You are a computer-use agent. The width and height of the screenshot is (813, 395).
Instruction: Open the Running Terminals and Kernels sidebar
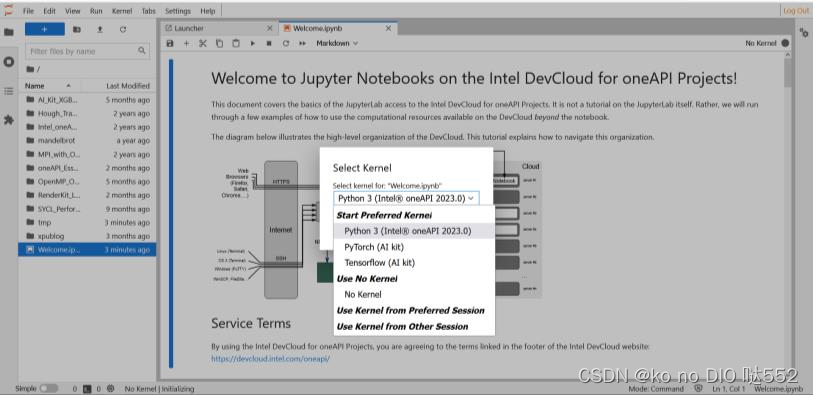[x=9, y=62]
